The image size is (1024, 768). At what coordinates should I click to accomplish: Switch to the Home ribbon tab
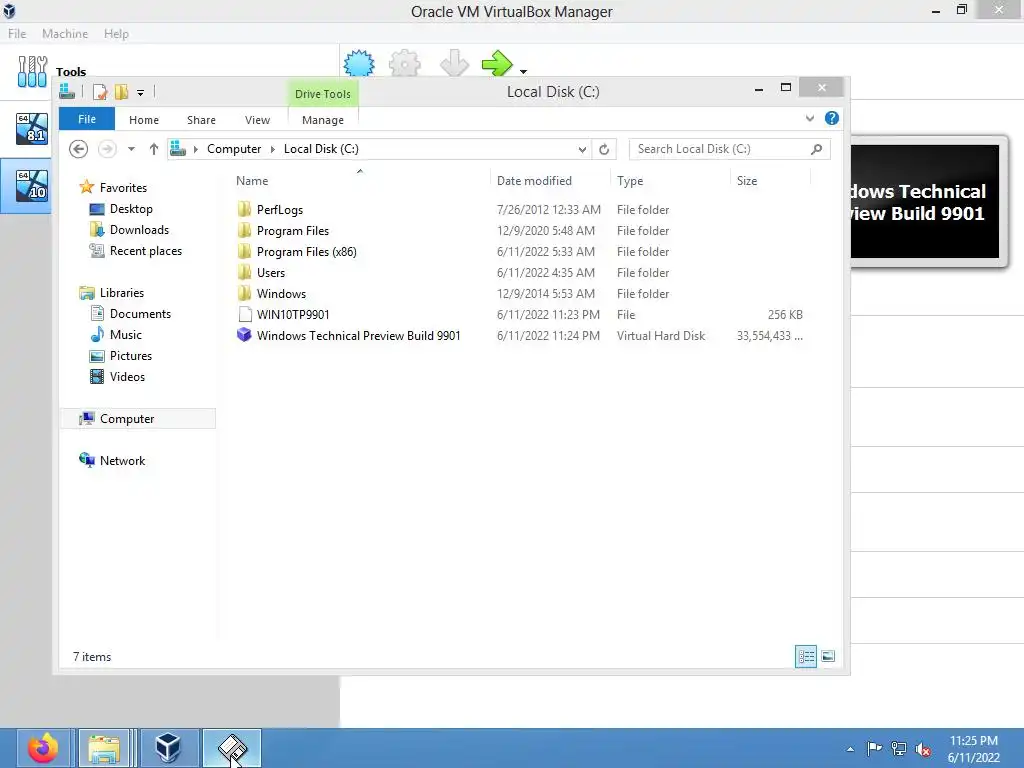[144, 120]
